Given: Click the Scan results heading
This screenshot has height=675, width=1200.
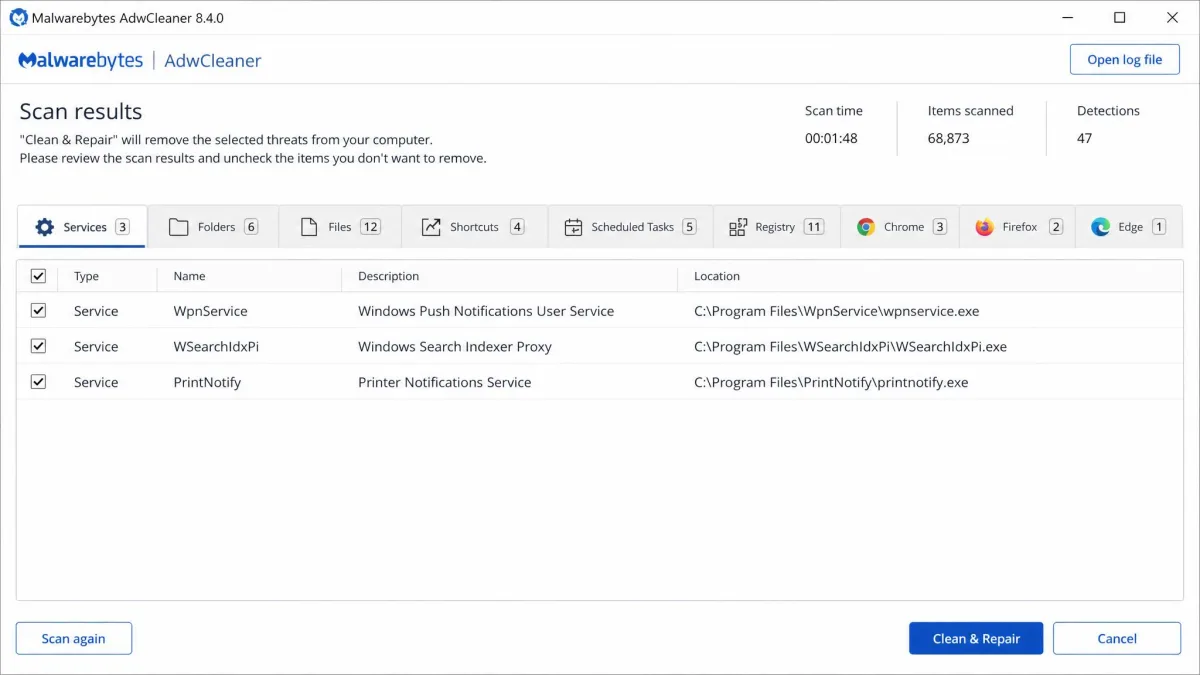Looking at the screenshot, I should 81,111.
